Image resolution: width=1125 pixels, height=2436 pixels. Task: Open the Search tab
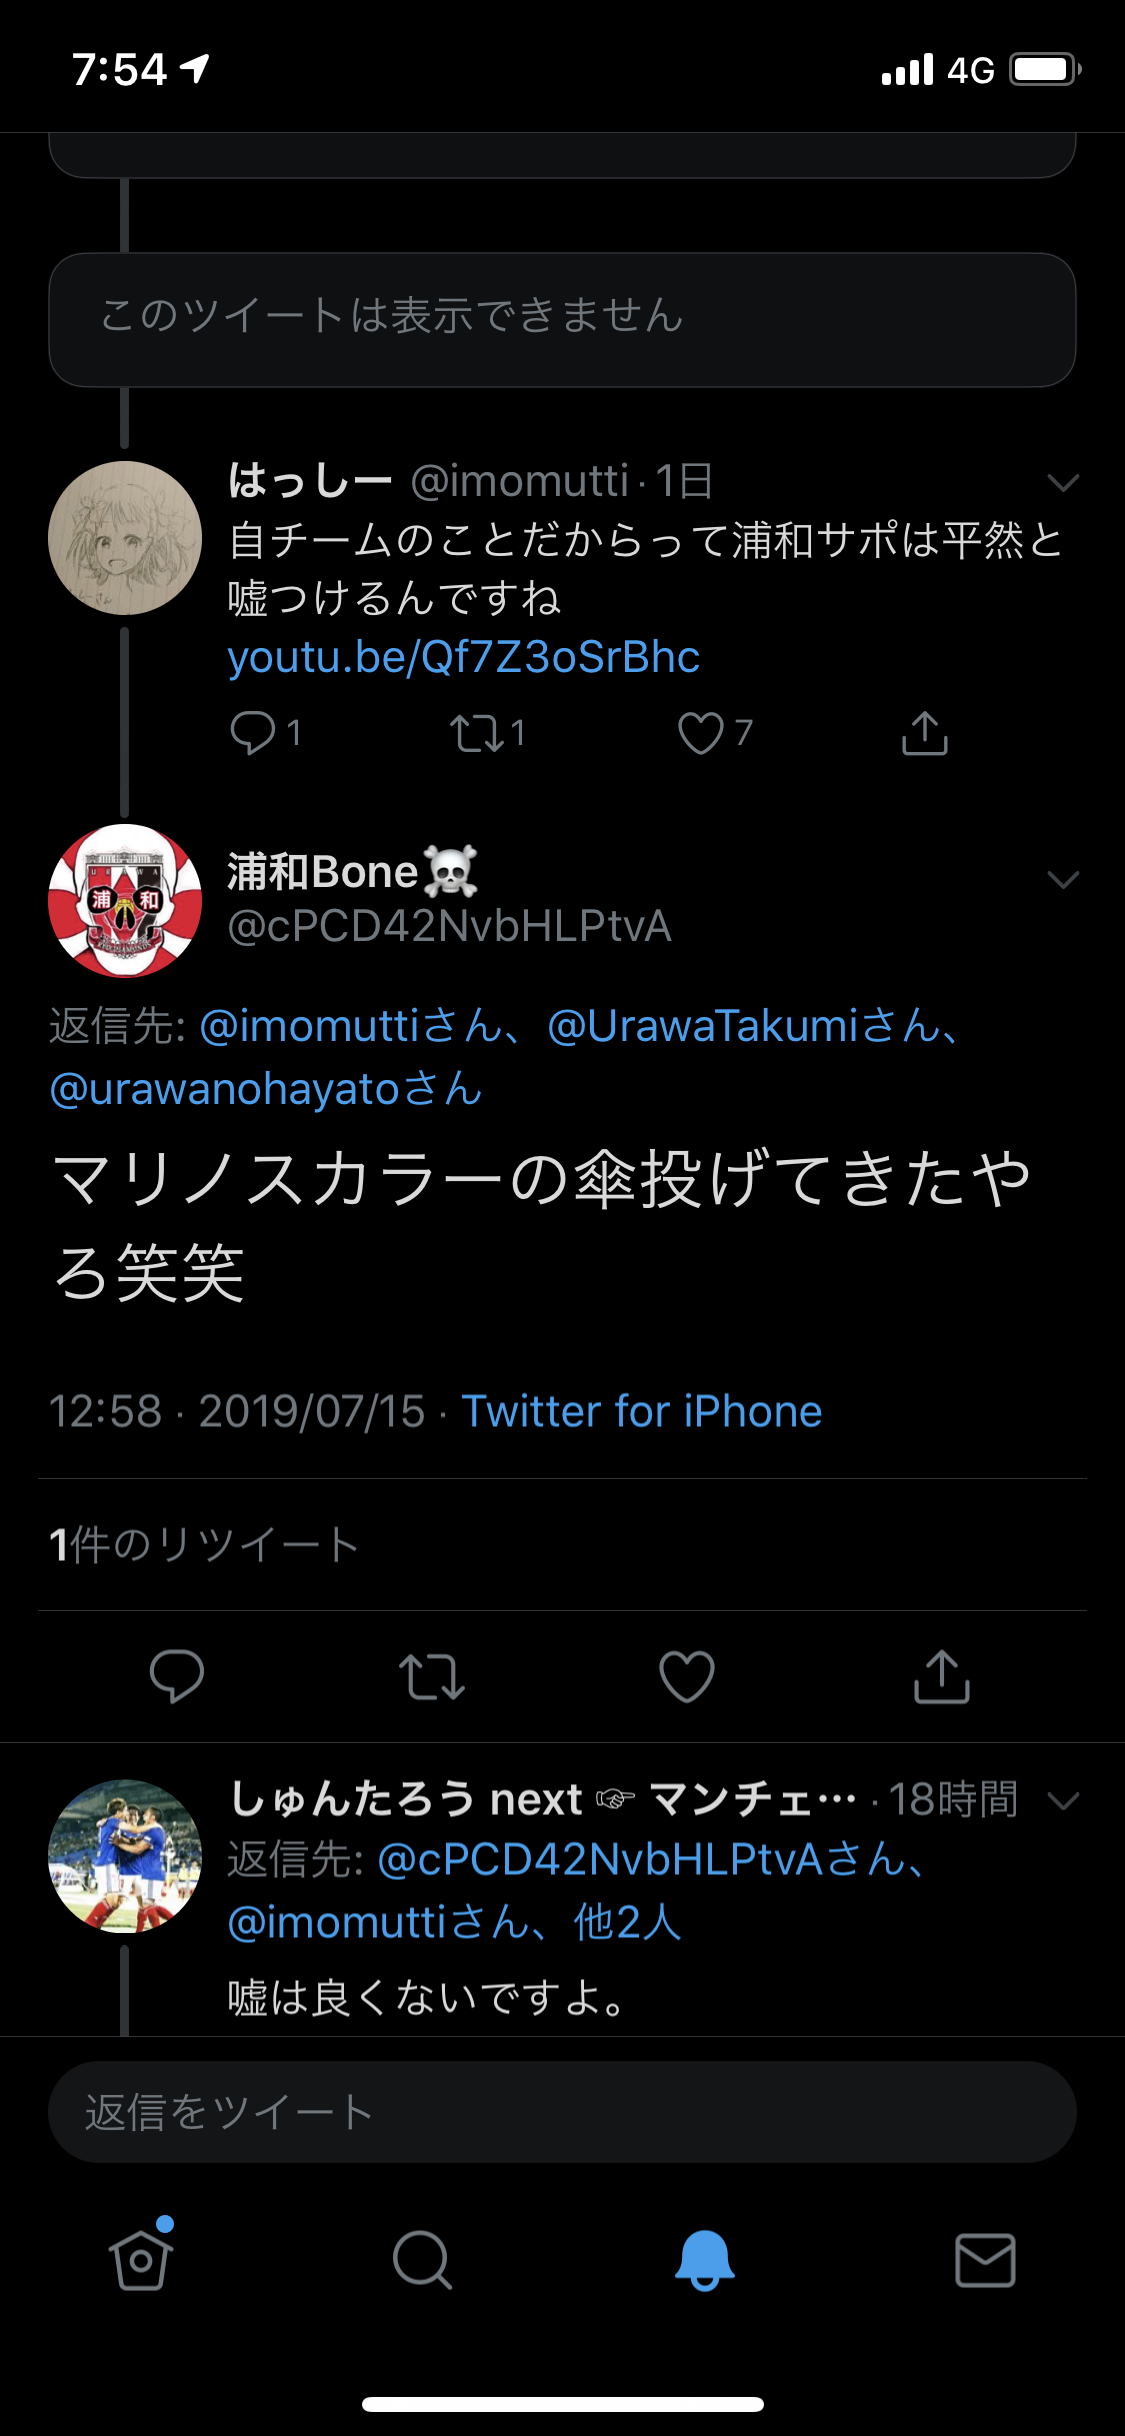coord(422,2260)
